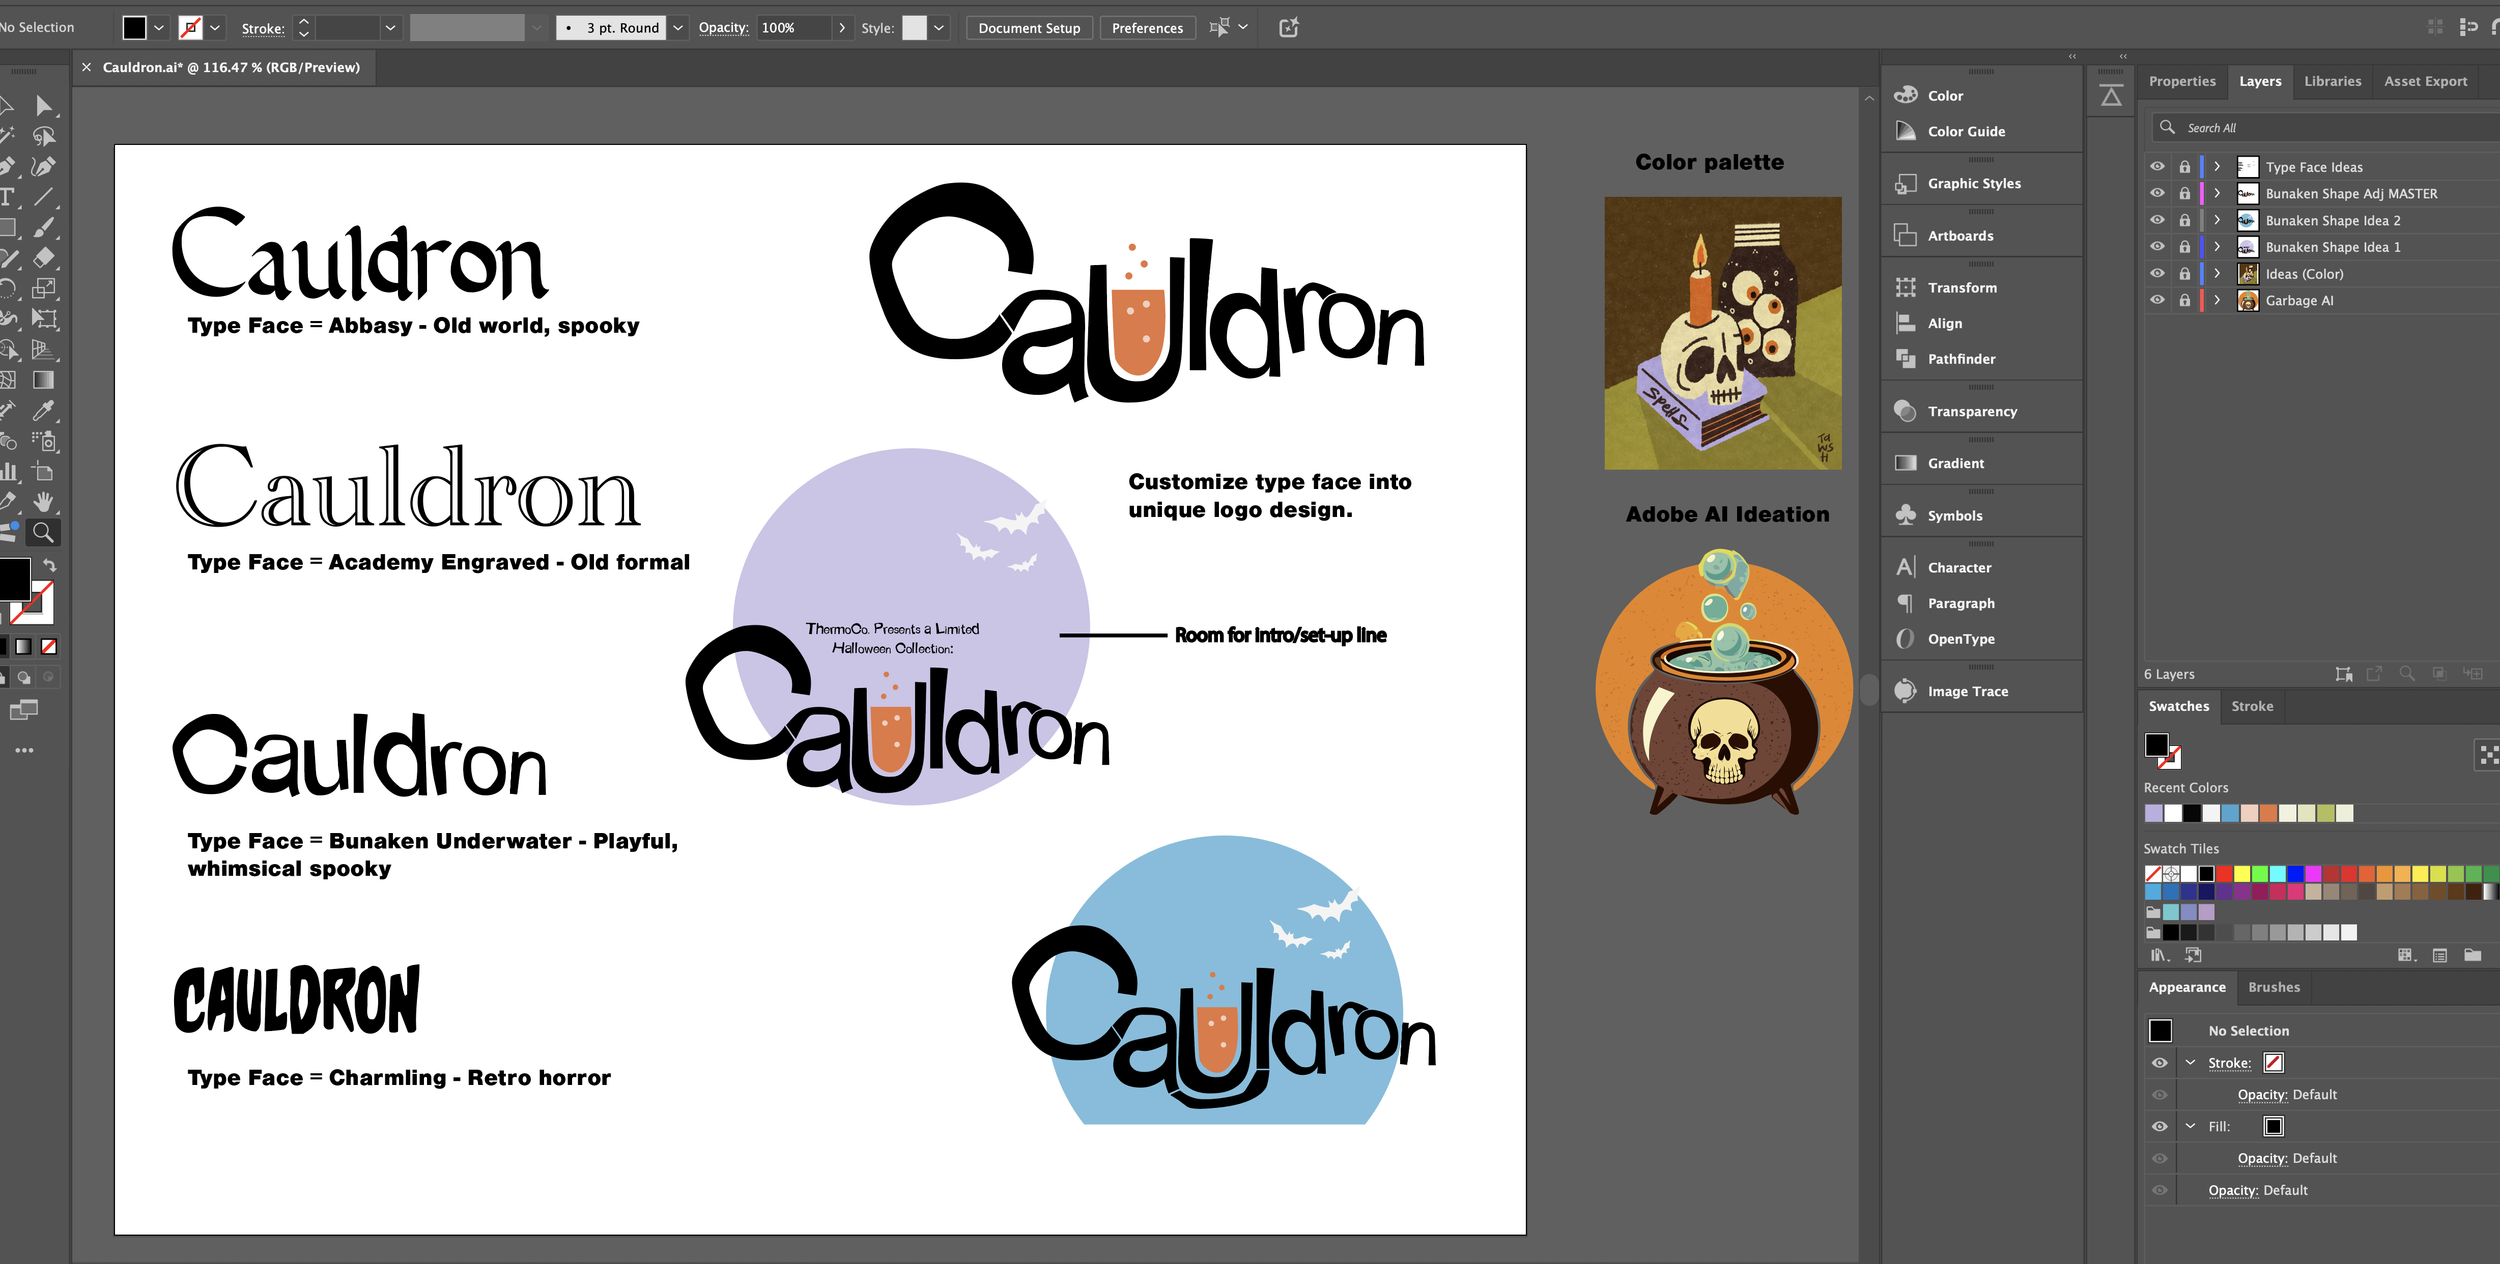Unlock the Ideas (Color) layer
The width and height of the screenshot is (2500, 1264).
[2184, 274]
